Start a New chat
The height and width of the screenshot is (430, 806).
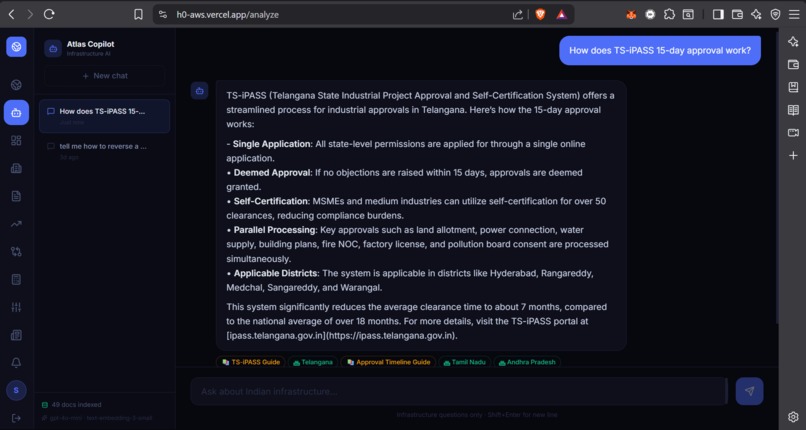(104, 76)
